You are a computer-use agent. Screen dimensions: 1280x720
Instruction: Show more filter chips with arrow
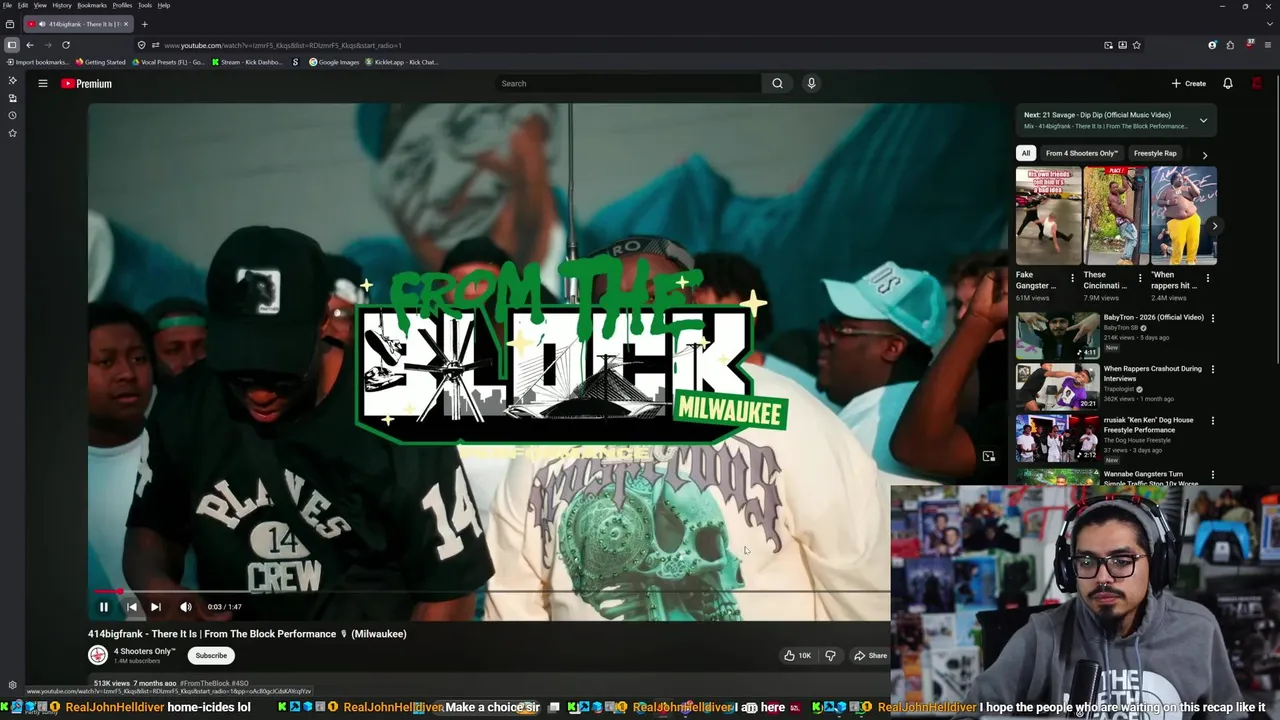click(x=1205, y=155)
